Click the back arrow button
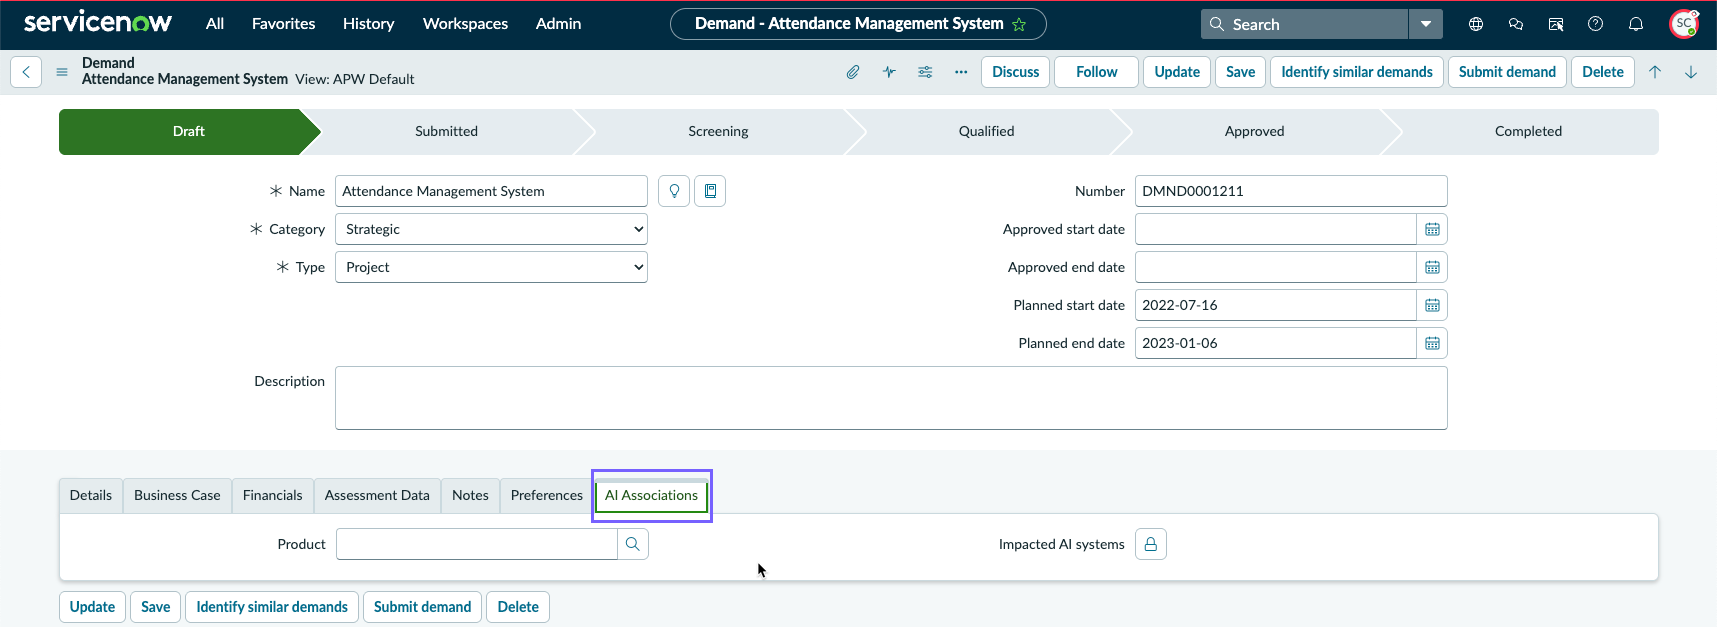The width and height of the screenshot is (1717, 627). (26, 72)
